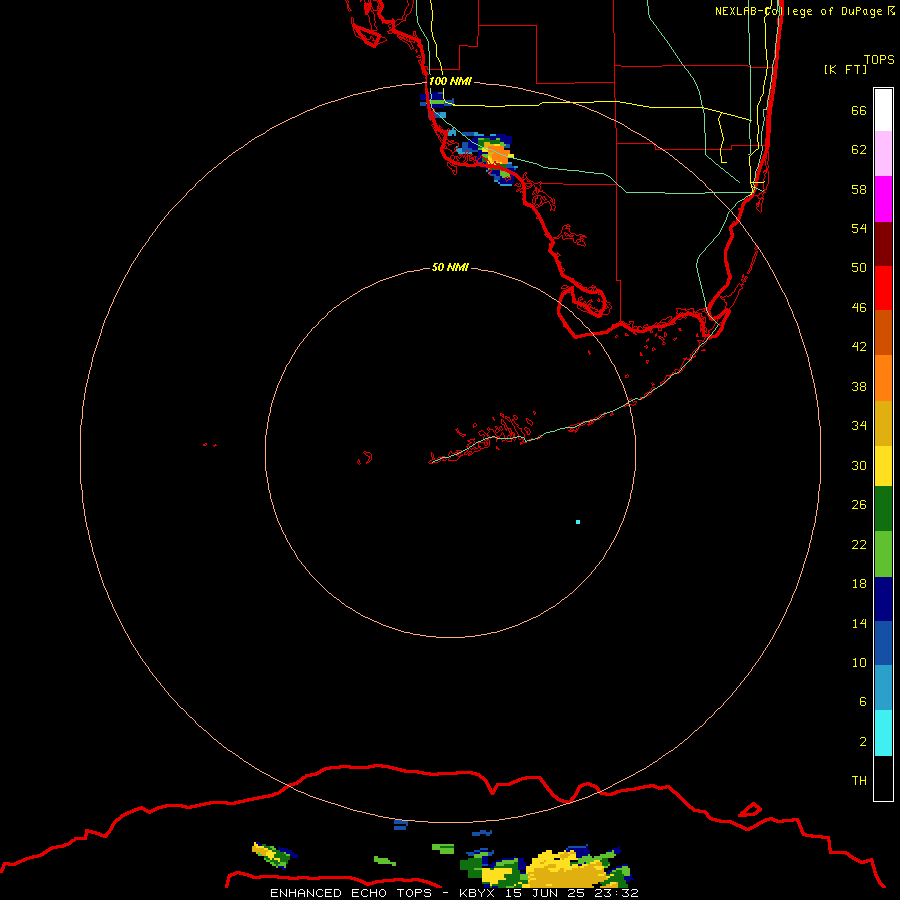
Task: Click the light green legend swatch near 22
Action: [883, 554]
